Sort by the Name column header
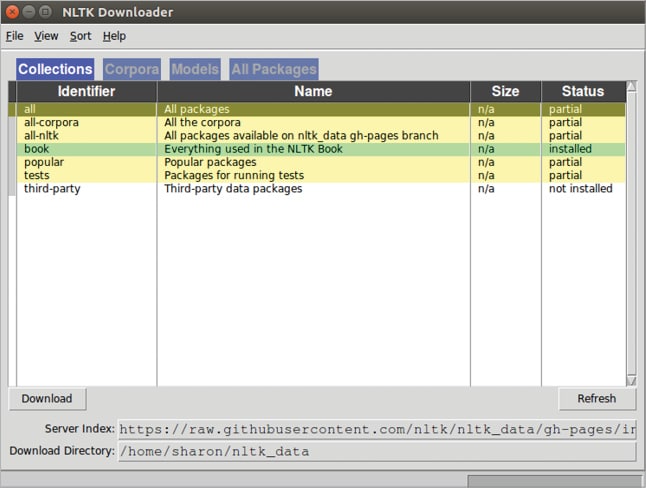 click(x=314, y=92)
